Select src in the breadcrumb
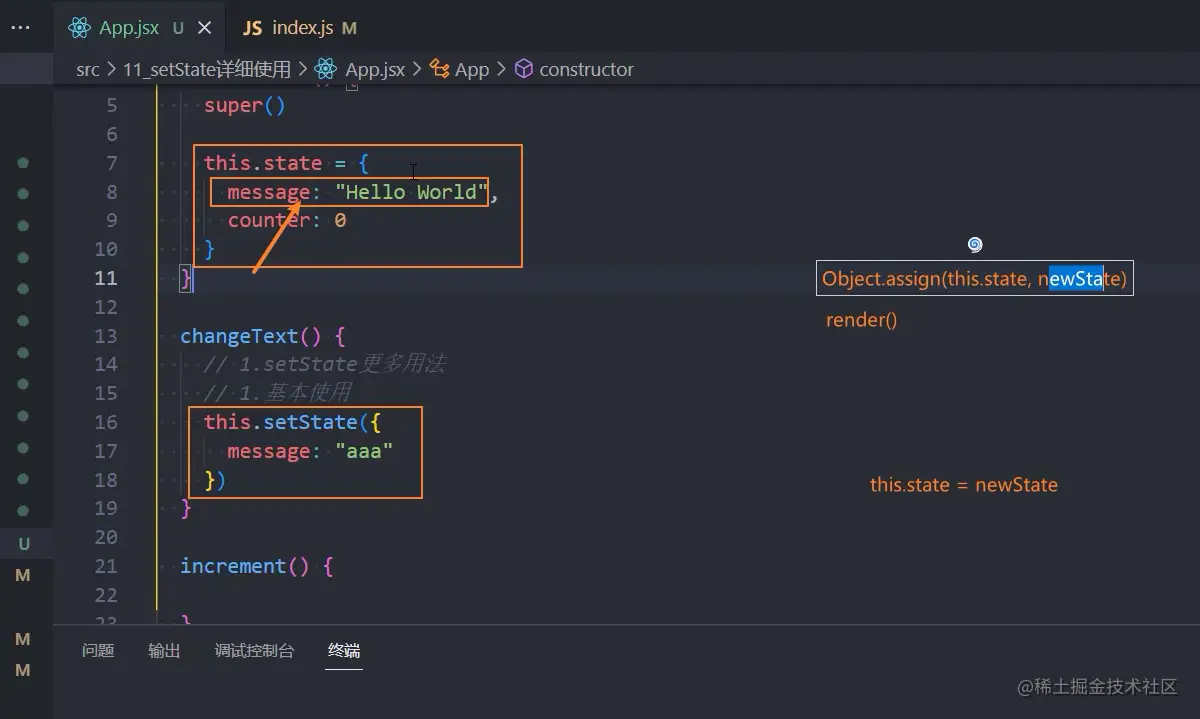This screenshot has width=1200, height=719. coord(88,69)
